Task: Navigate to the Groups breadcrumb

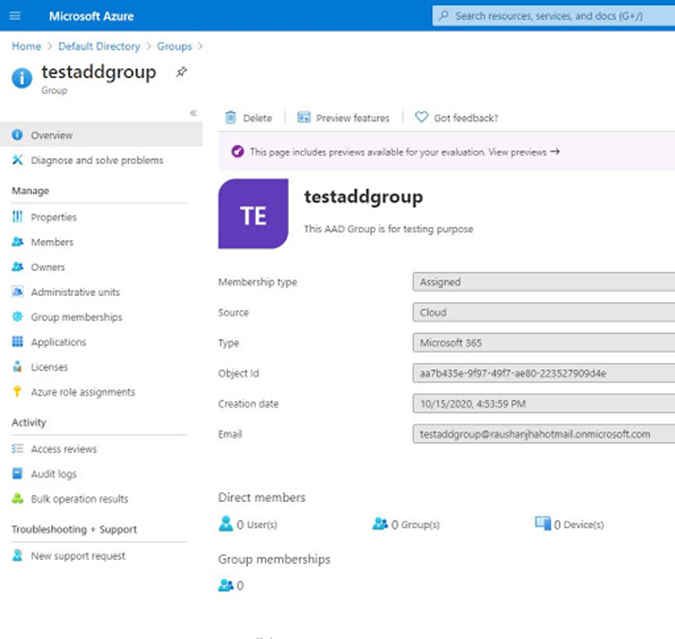Action: point(174,46)
